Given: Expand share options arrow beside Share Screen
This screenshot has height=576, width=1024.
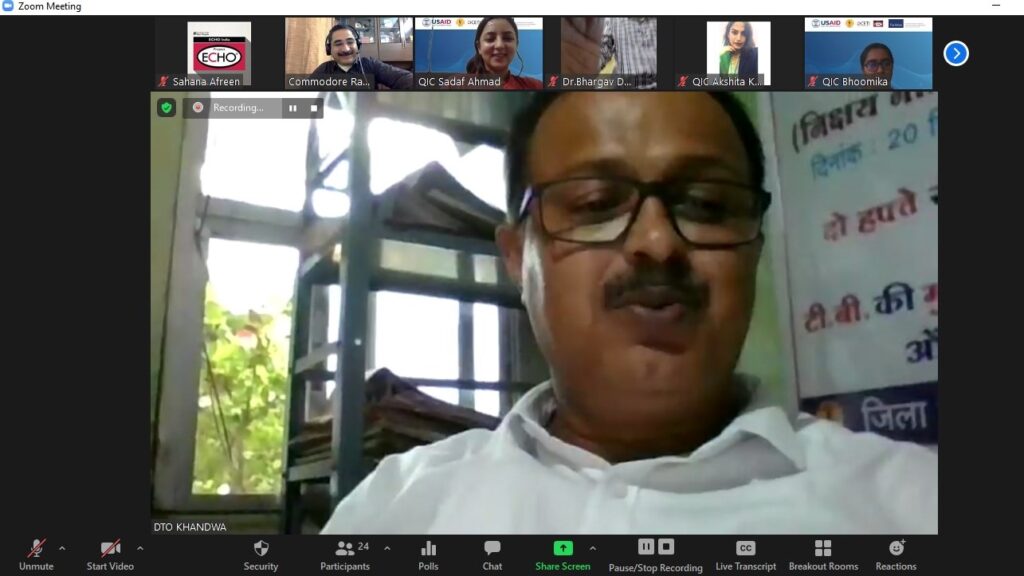Looking at the screenshot, I should coord(592,548).
